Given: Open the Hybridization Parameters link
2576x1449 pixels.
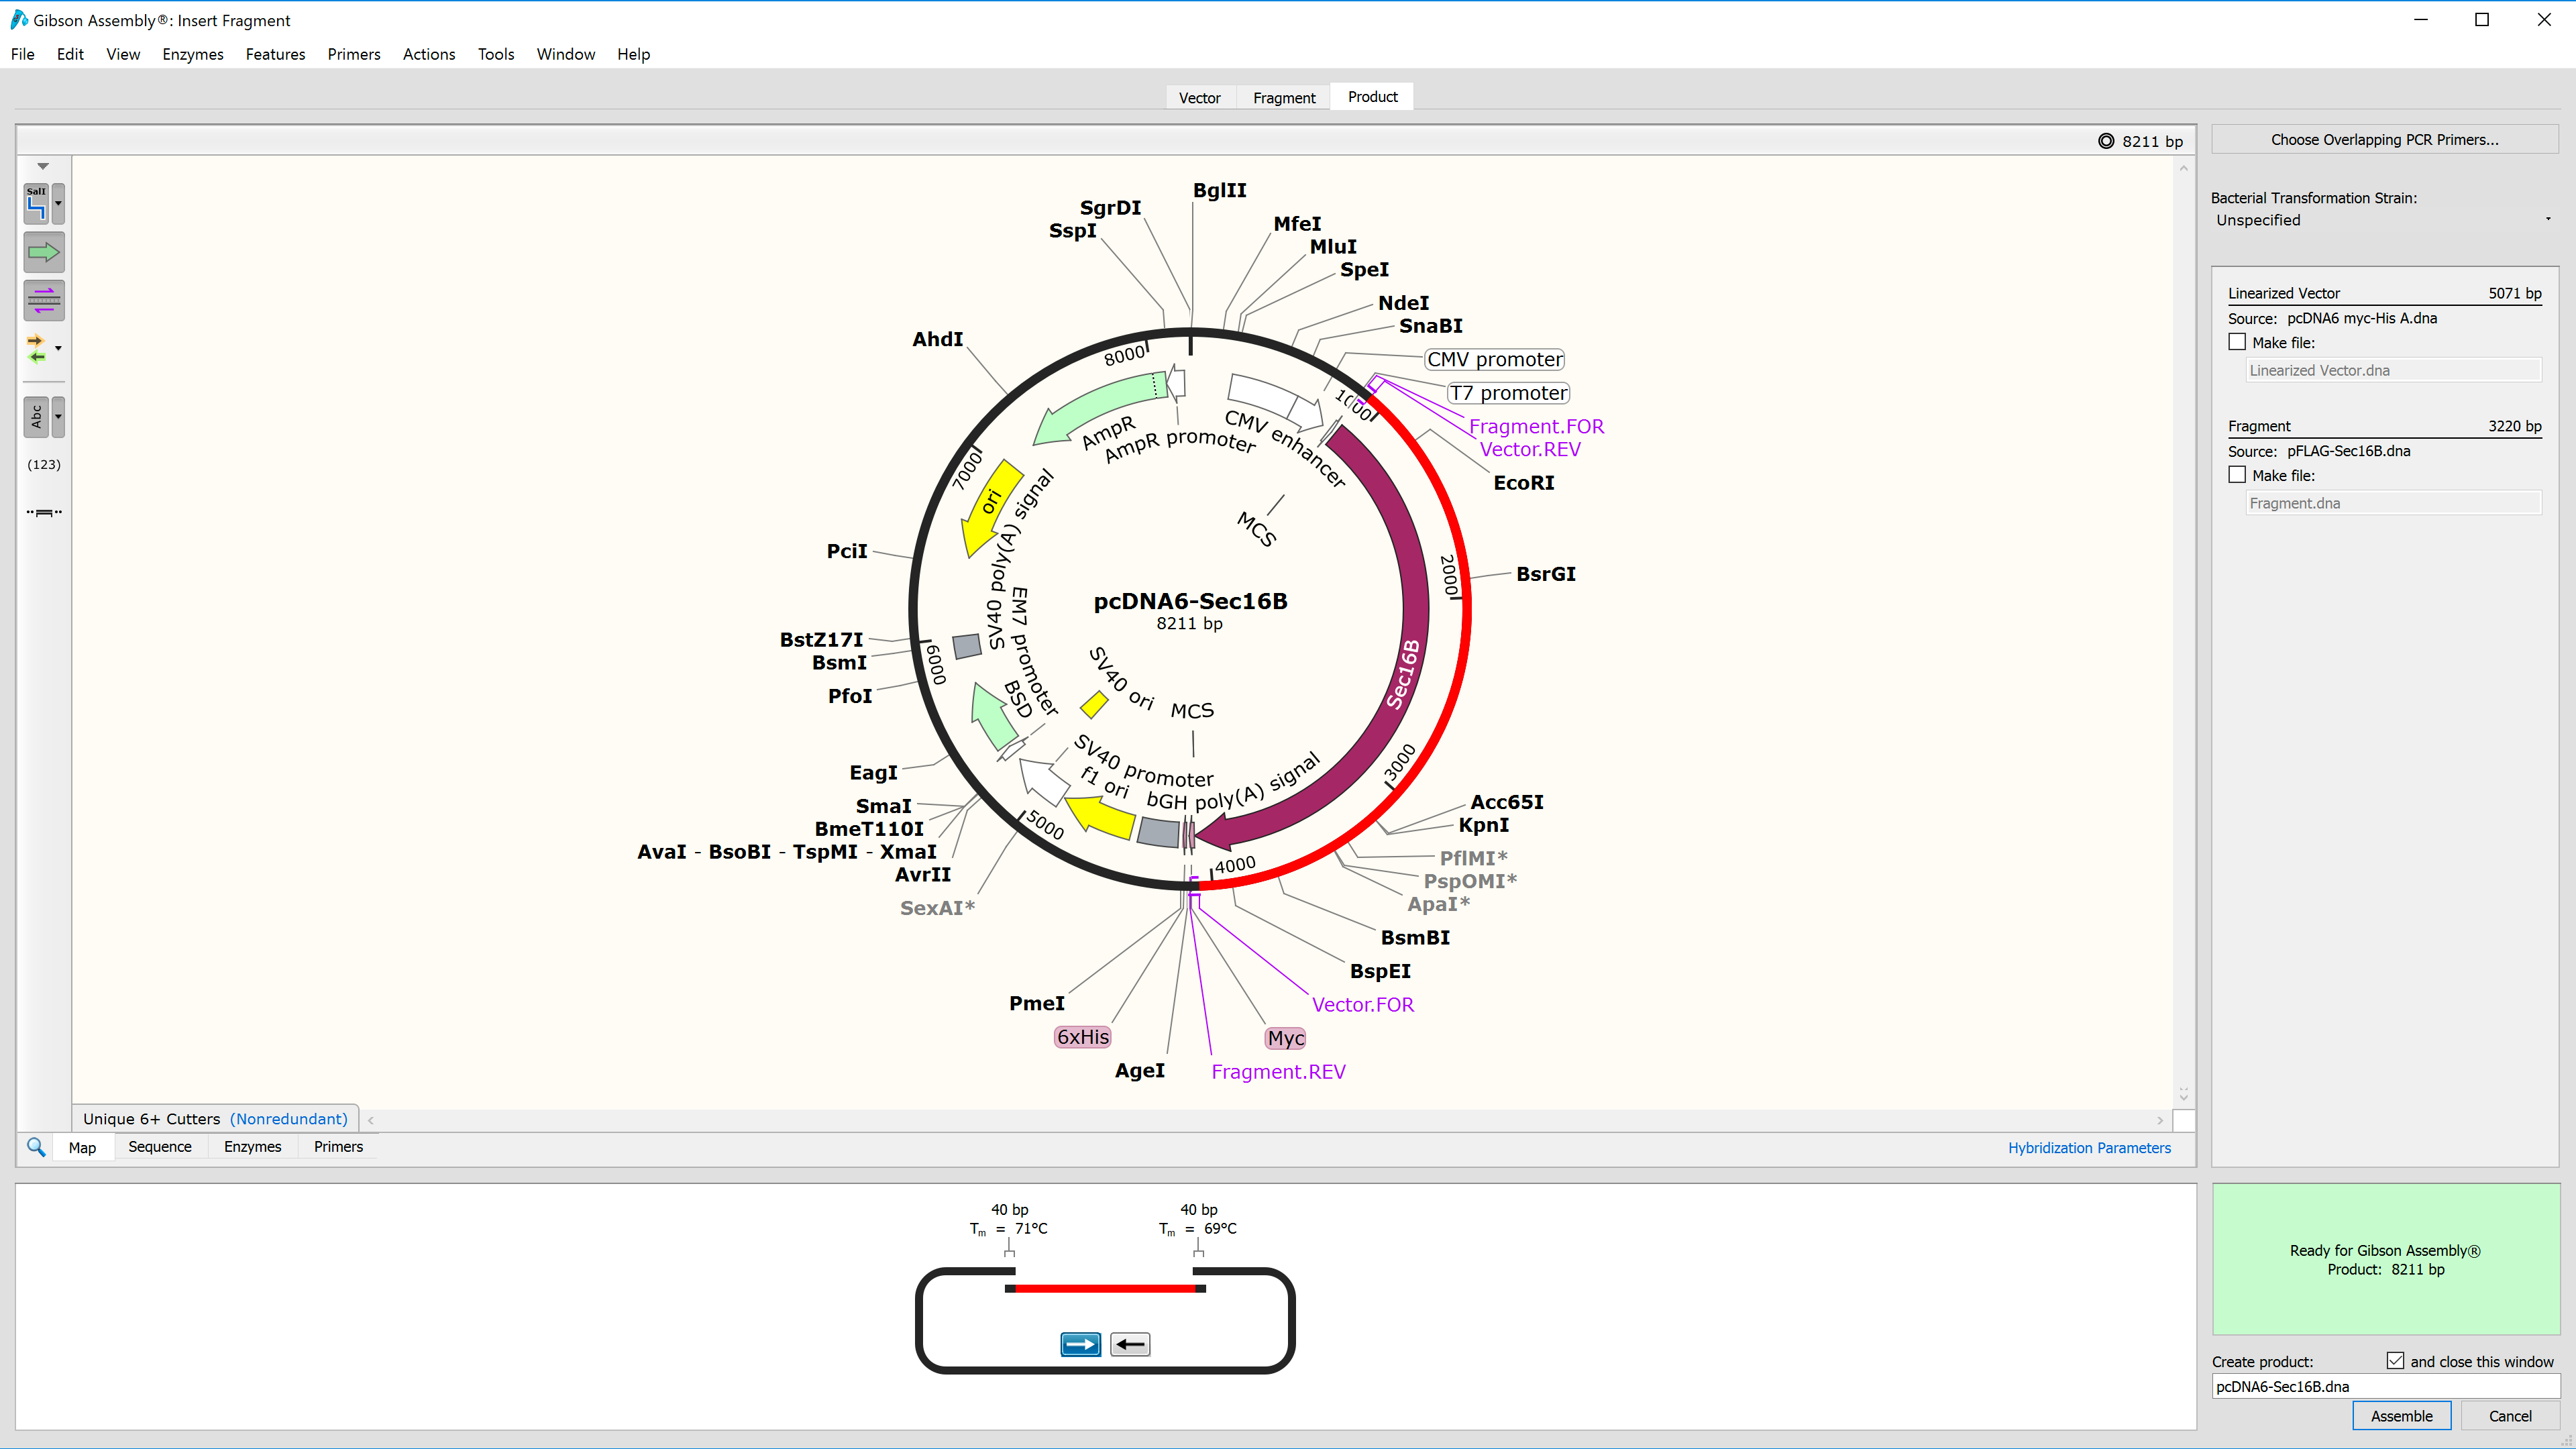Looking at the screenshot, I should (x=2089, y=1147).
